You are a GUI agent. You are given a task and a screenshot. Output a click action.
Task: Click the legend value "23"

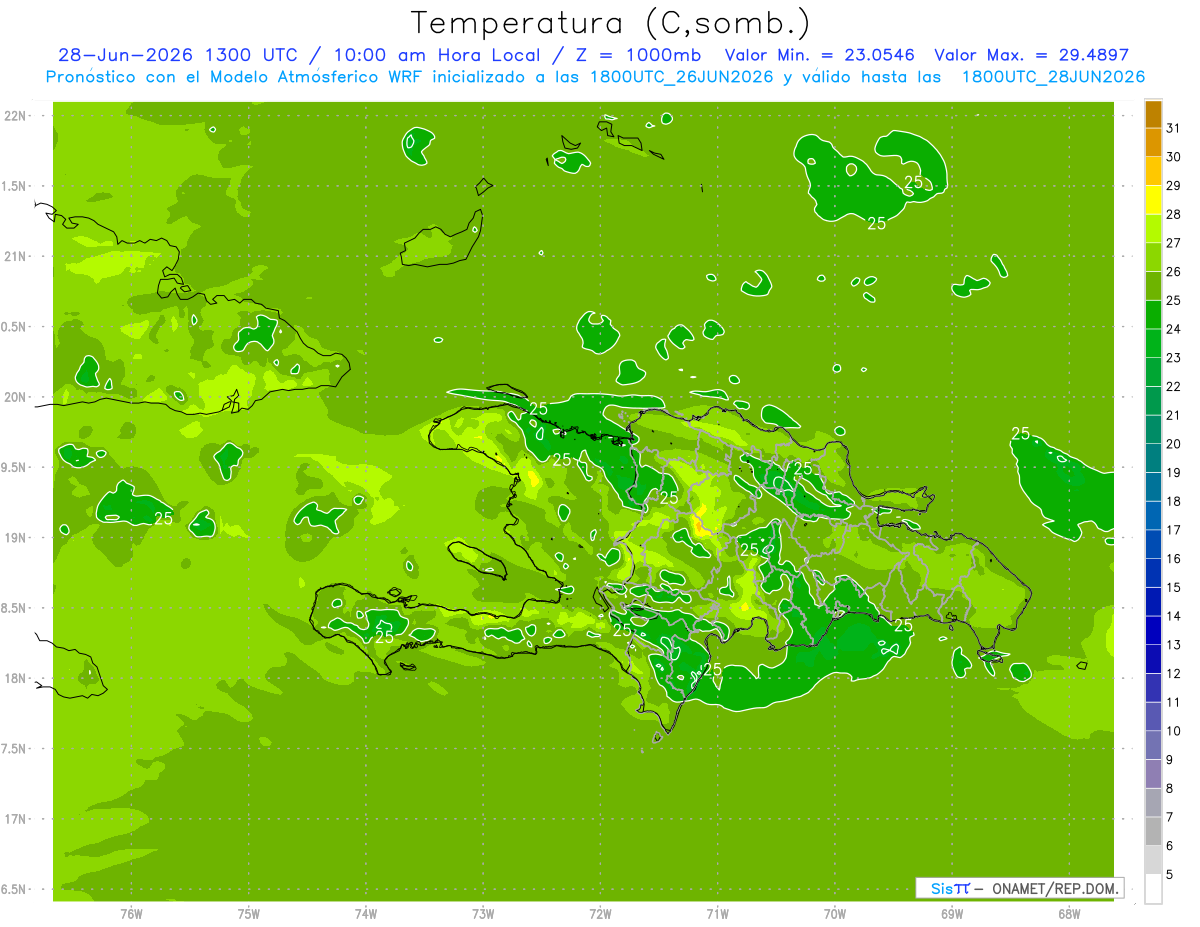point(1173,358)
